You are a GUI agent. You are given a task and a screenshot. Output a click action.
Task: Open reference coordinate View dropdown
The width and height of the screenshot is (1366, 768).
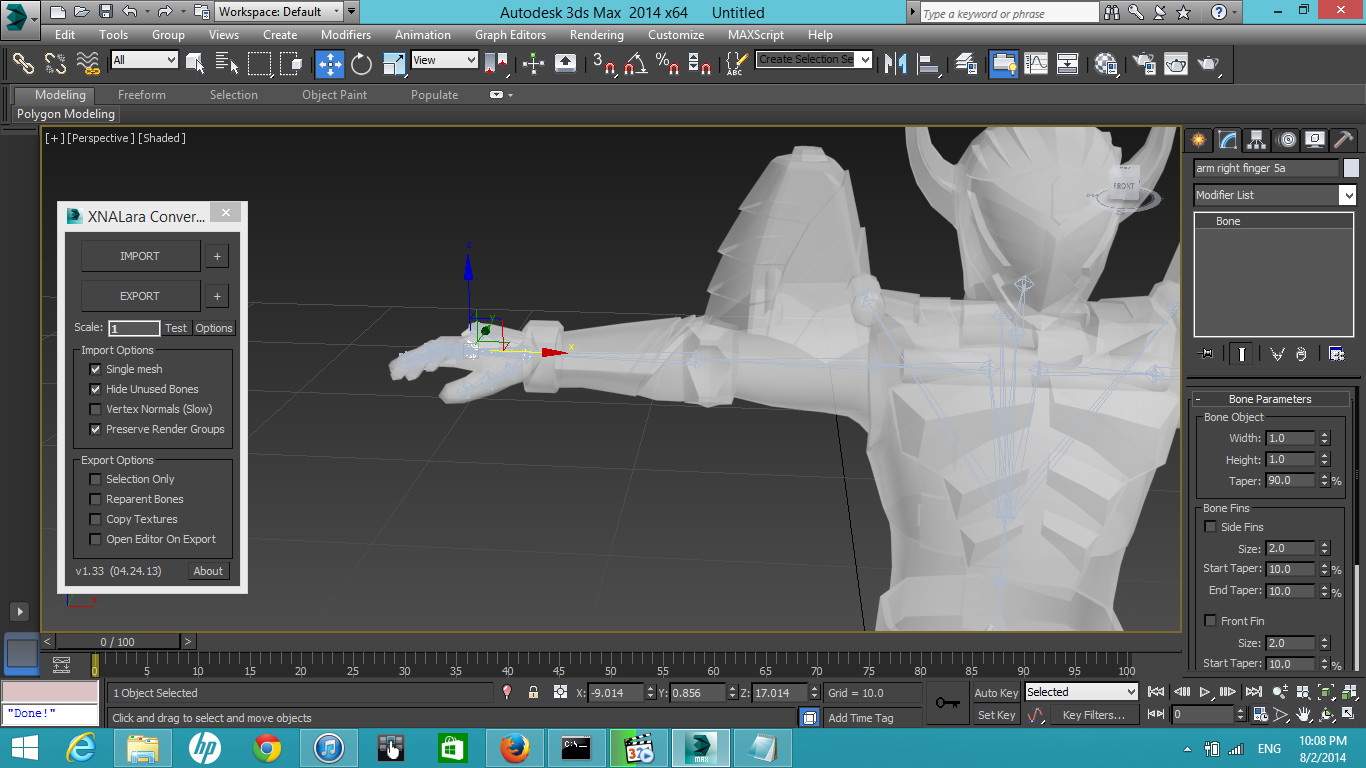click(445, 60)
